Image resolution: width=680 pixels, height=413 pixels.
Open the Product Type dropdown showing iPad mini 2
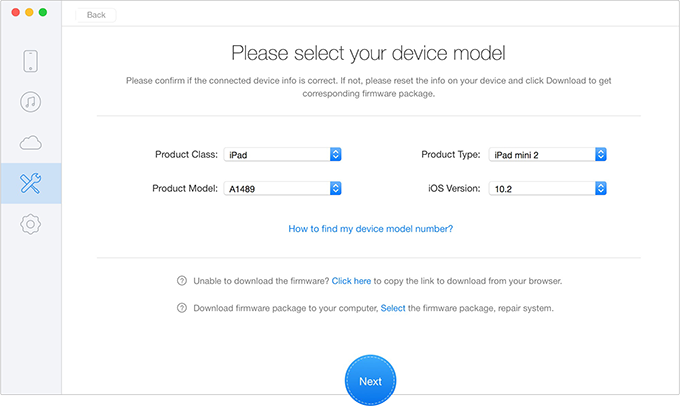pos(548,154)
